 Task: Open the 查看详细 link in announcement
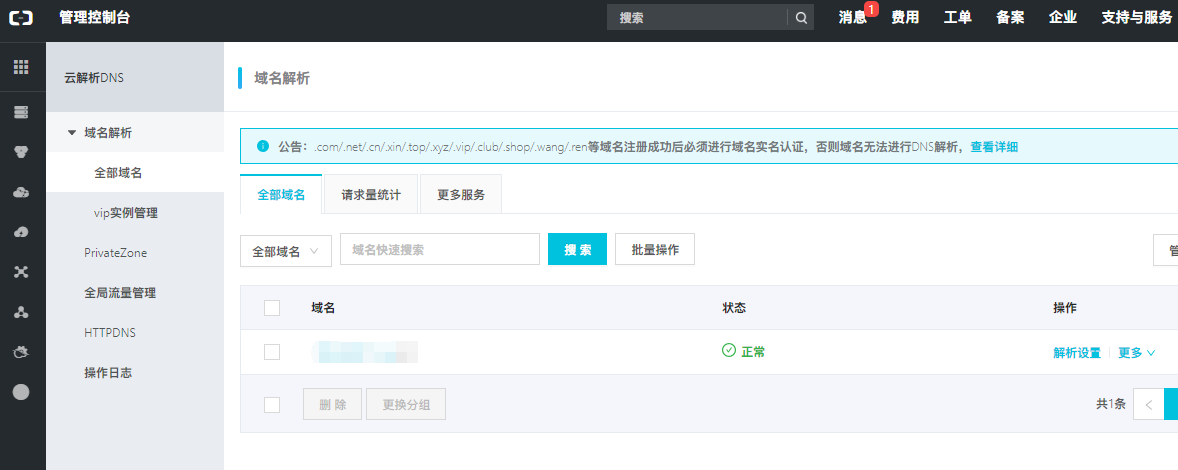click(995, 146)
